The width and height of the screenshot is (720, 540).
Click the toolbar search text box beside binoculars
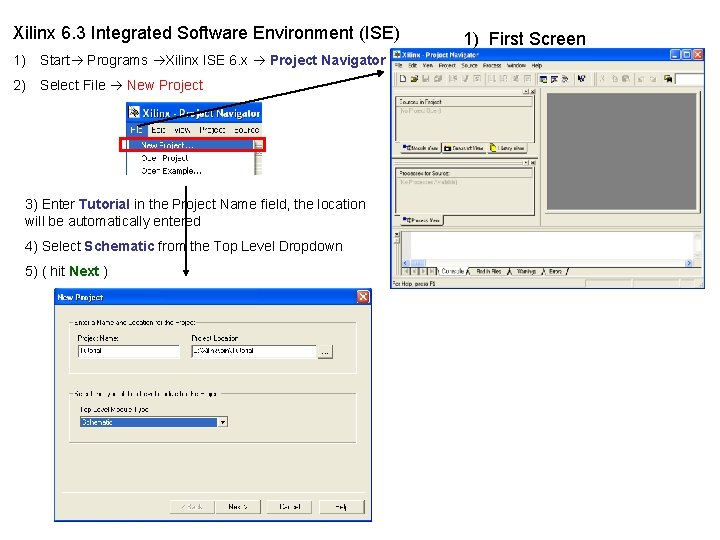point(690,79)
